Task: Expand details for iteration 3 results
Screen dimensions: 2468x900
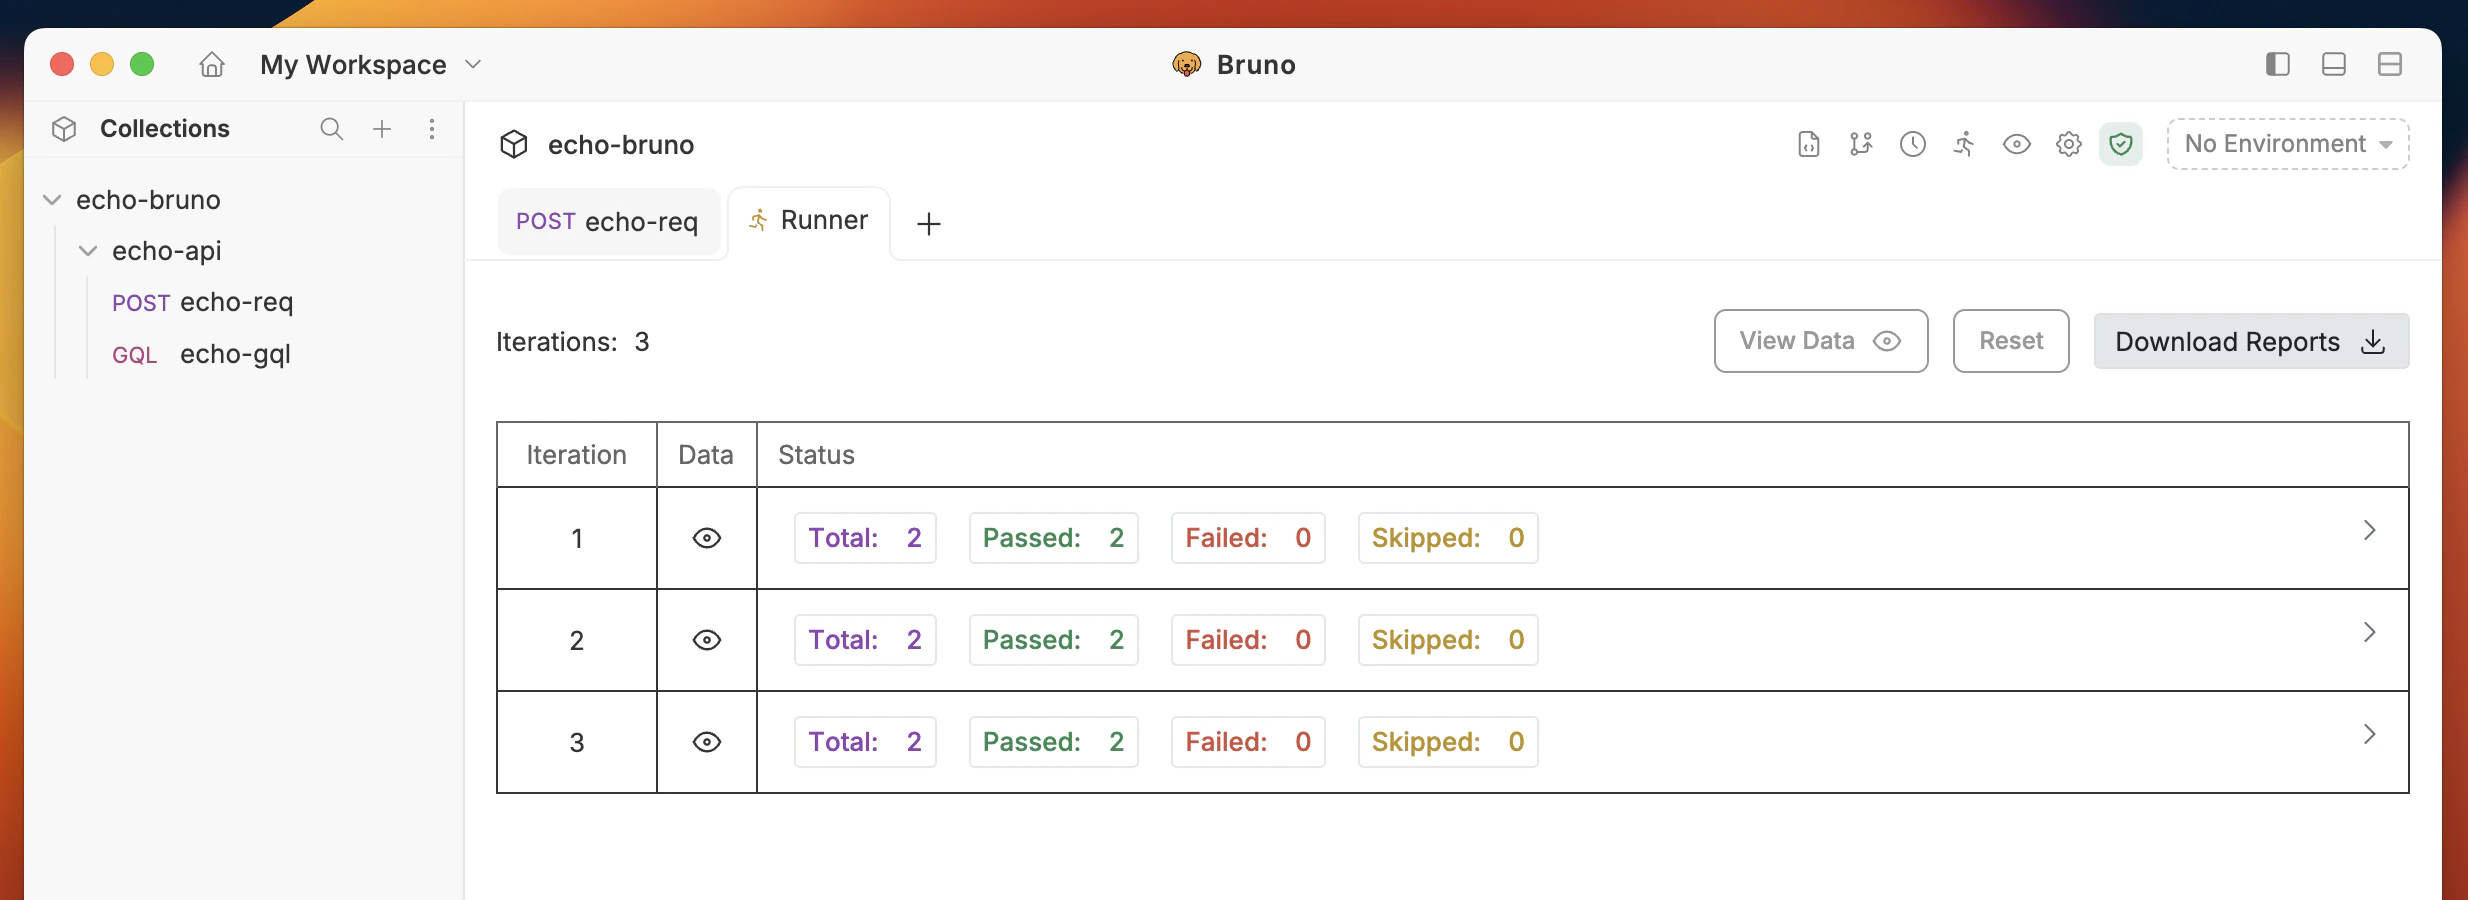Action: [2370, 734]
